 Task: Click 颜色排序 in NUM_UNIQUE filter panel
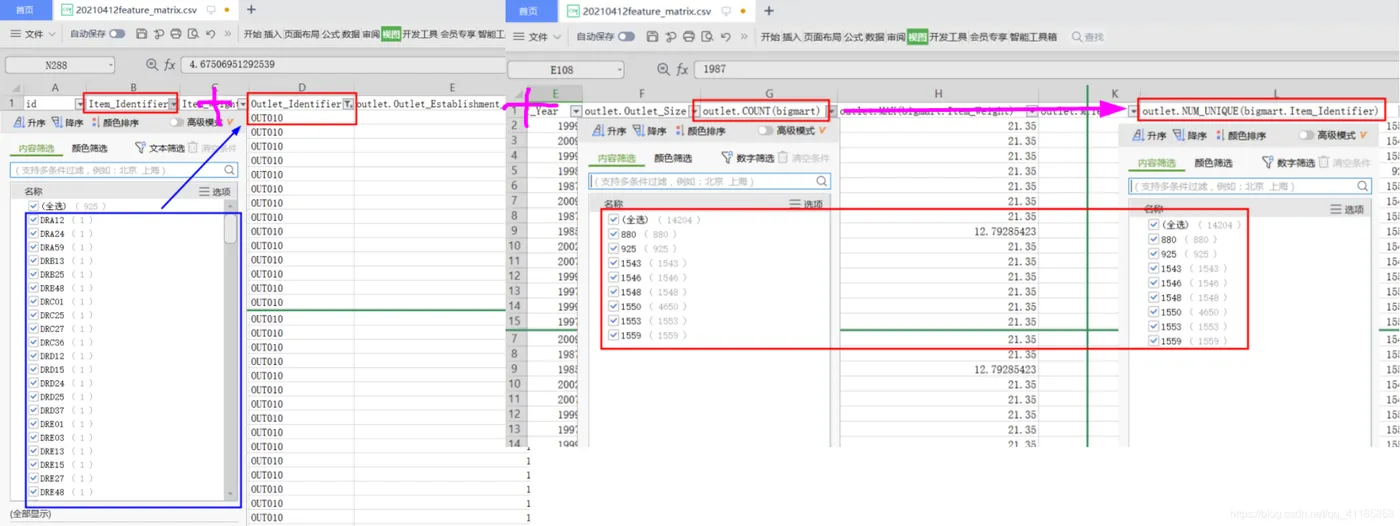click(x=1243, y=135)
